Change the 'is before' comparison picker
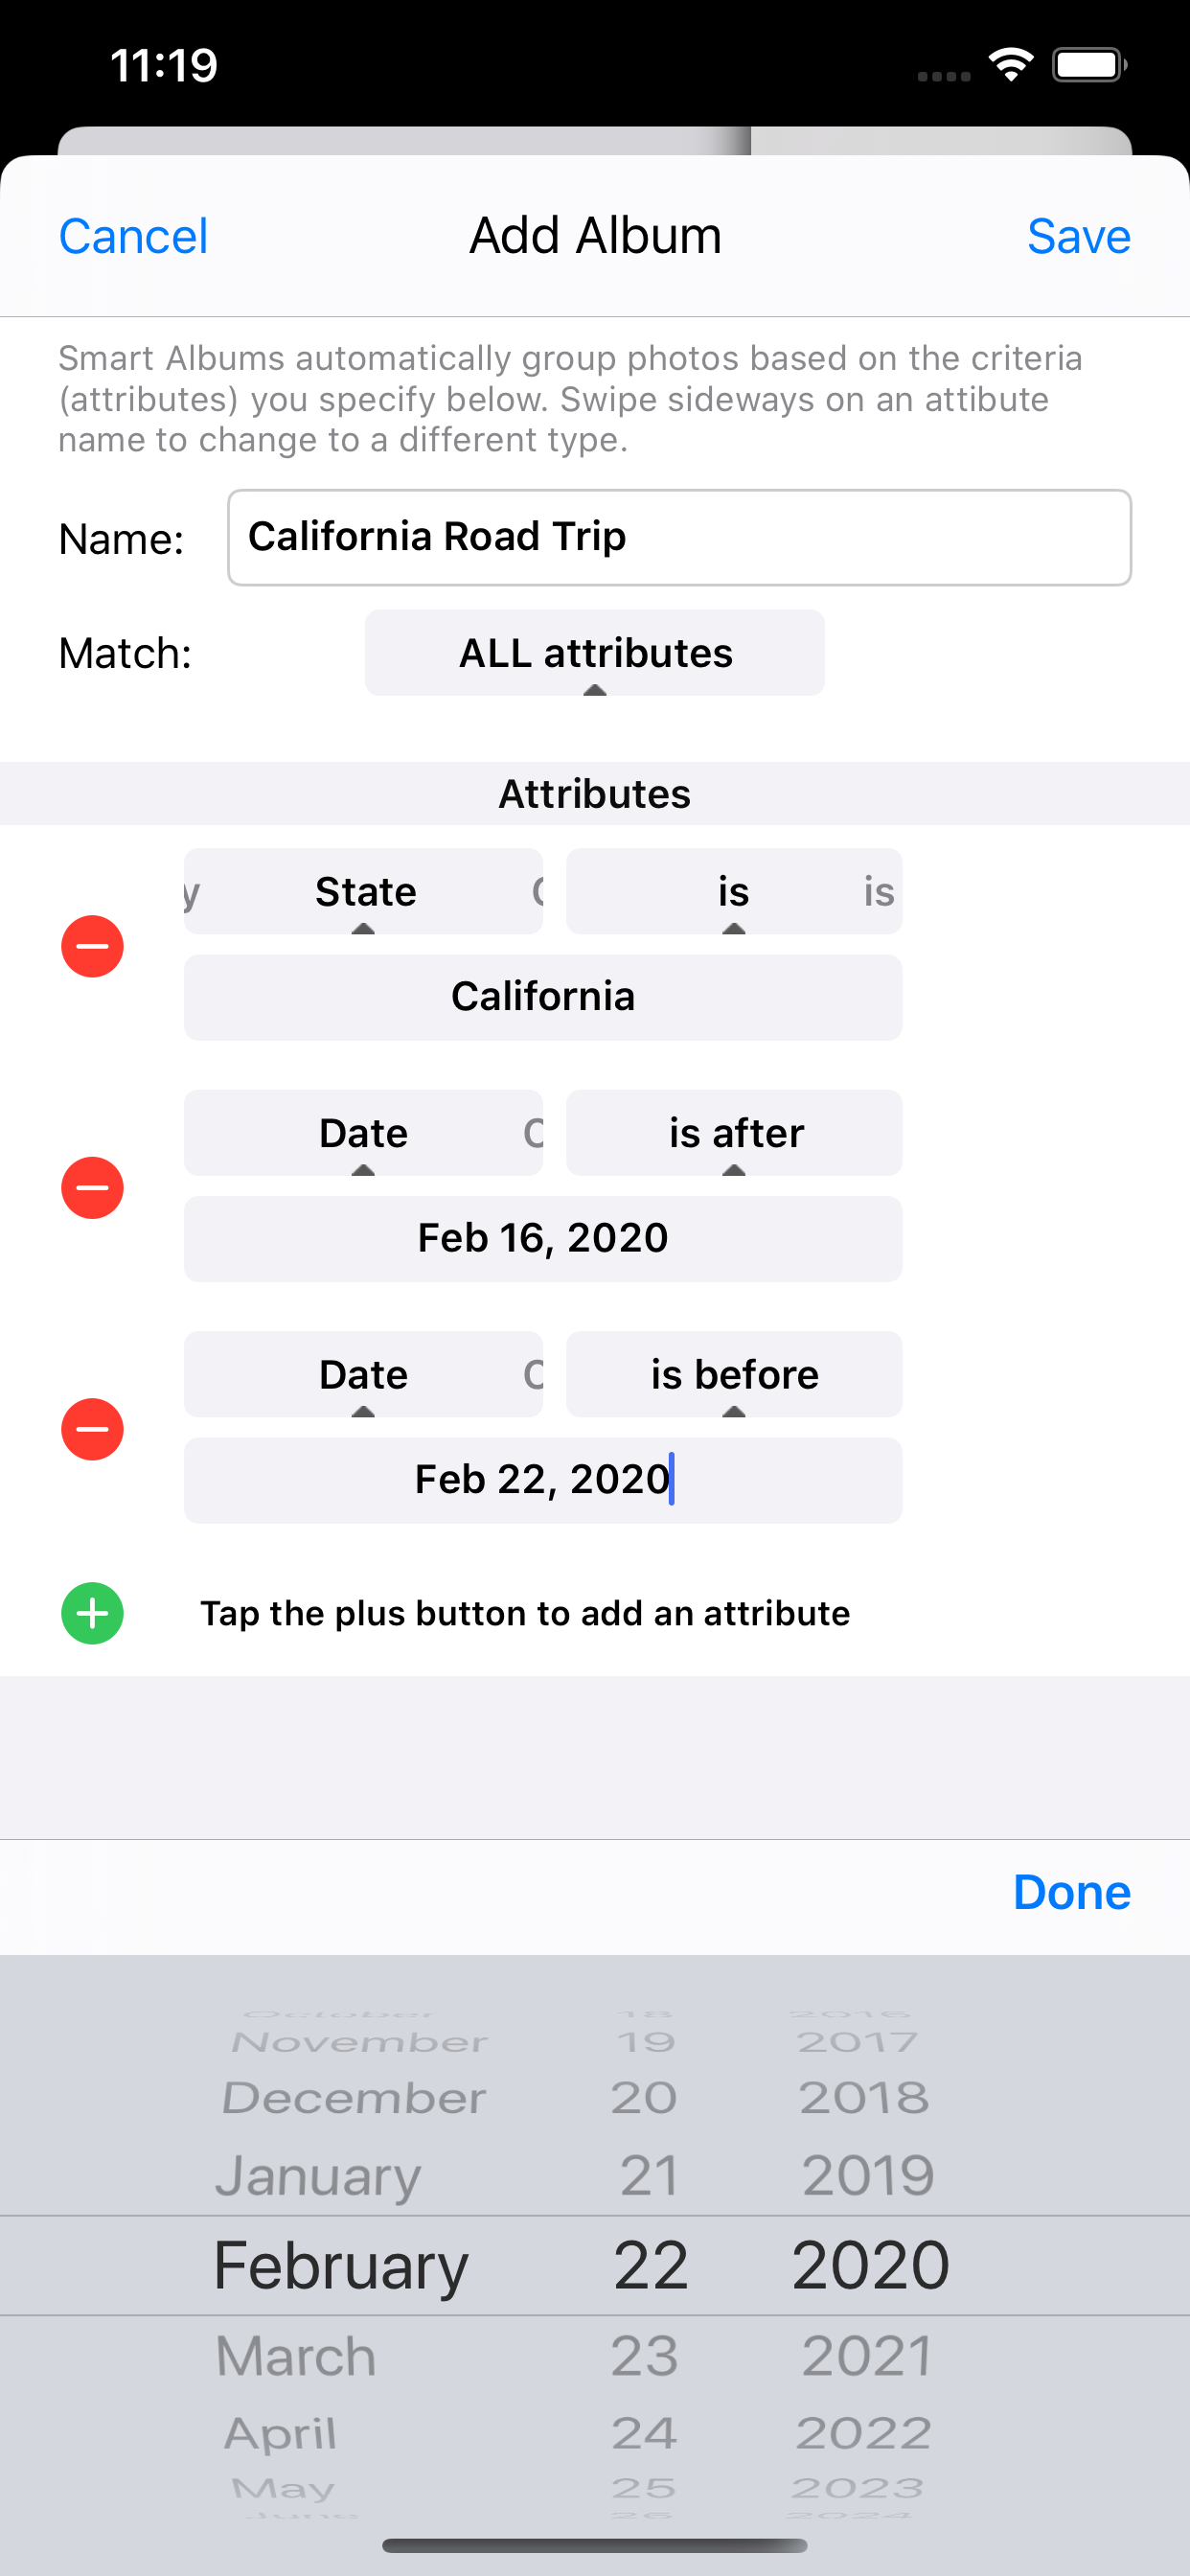The width and height of the screenshot is (1190, 2576). (x=734, y=1373)
